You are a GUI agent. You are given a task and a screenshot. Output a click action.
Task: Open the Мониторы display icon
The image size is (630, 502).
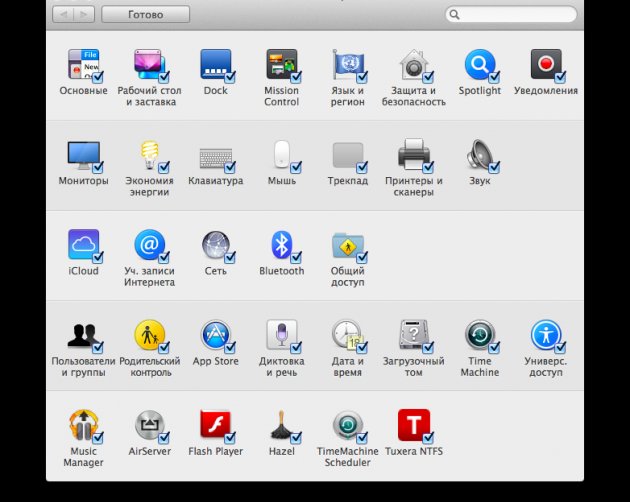coord(83,155)
